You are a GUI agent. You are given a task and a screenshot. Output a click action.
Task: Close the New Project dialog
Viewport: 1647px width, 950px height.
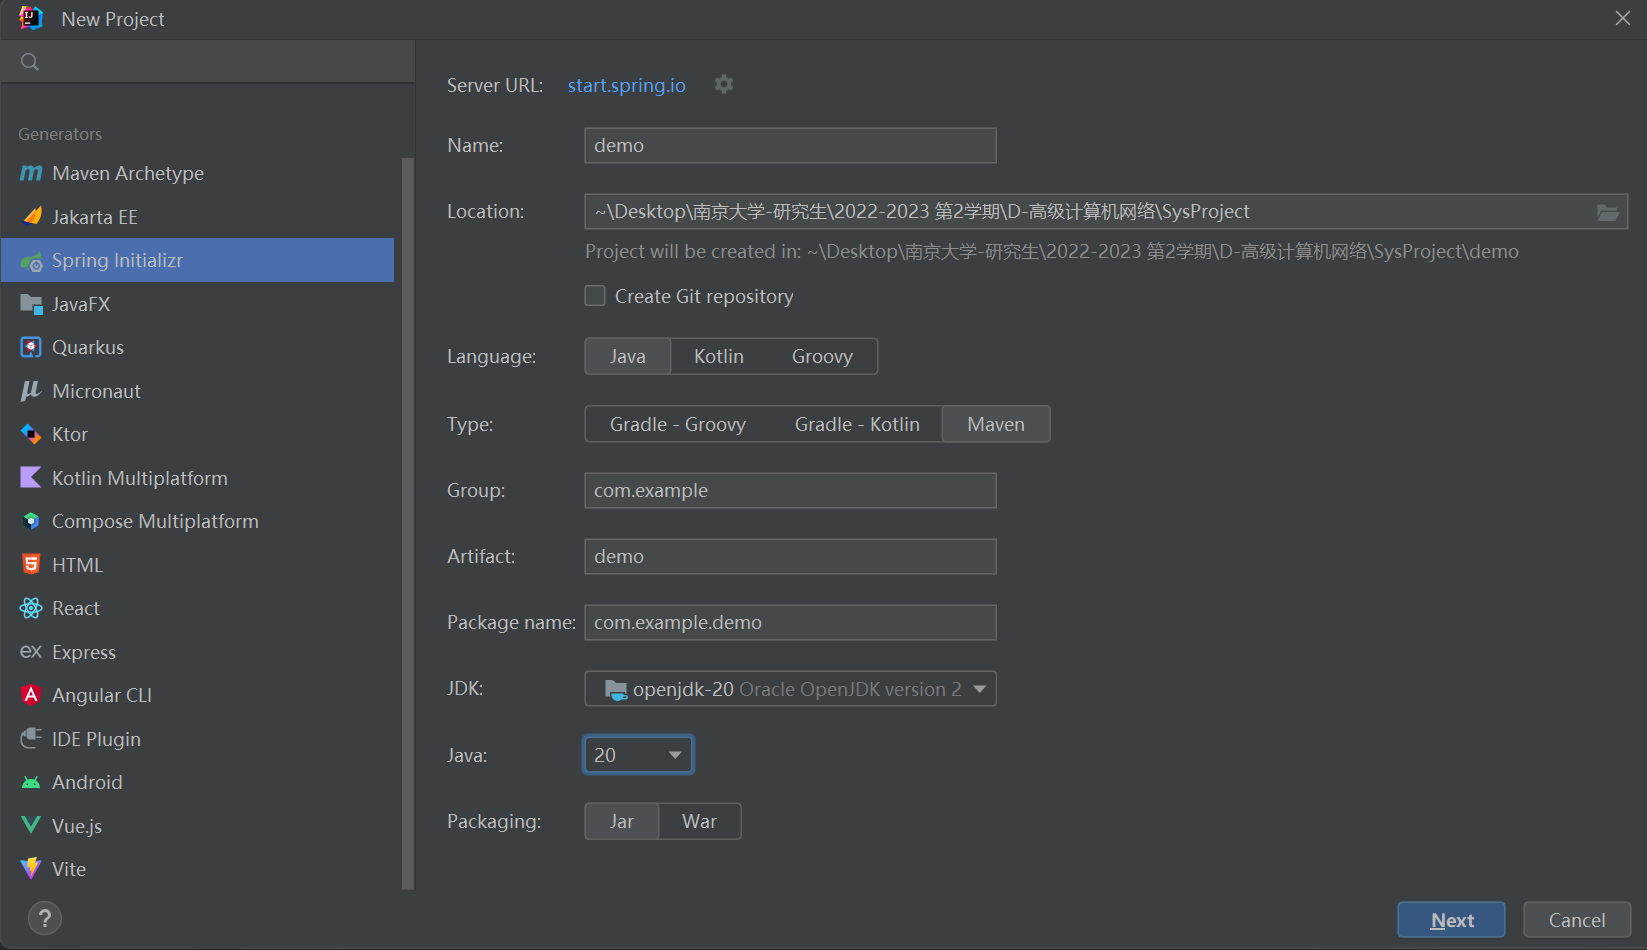1622,18
